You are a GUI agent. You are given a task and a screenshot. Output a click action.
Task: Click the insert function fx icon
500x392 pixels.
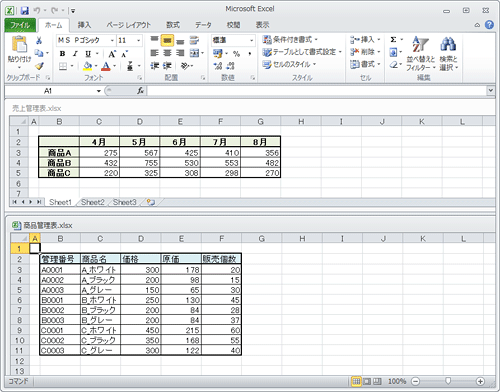click(x=140, y=91)
